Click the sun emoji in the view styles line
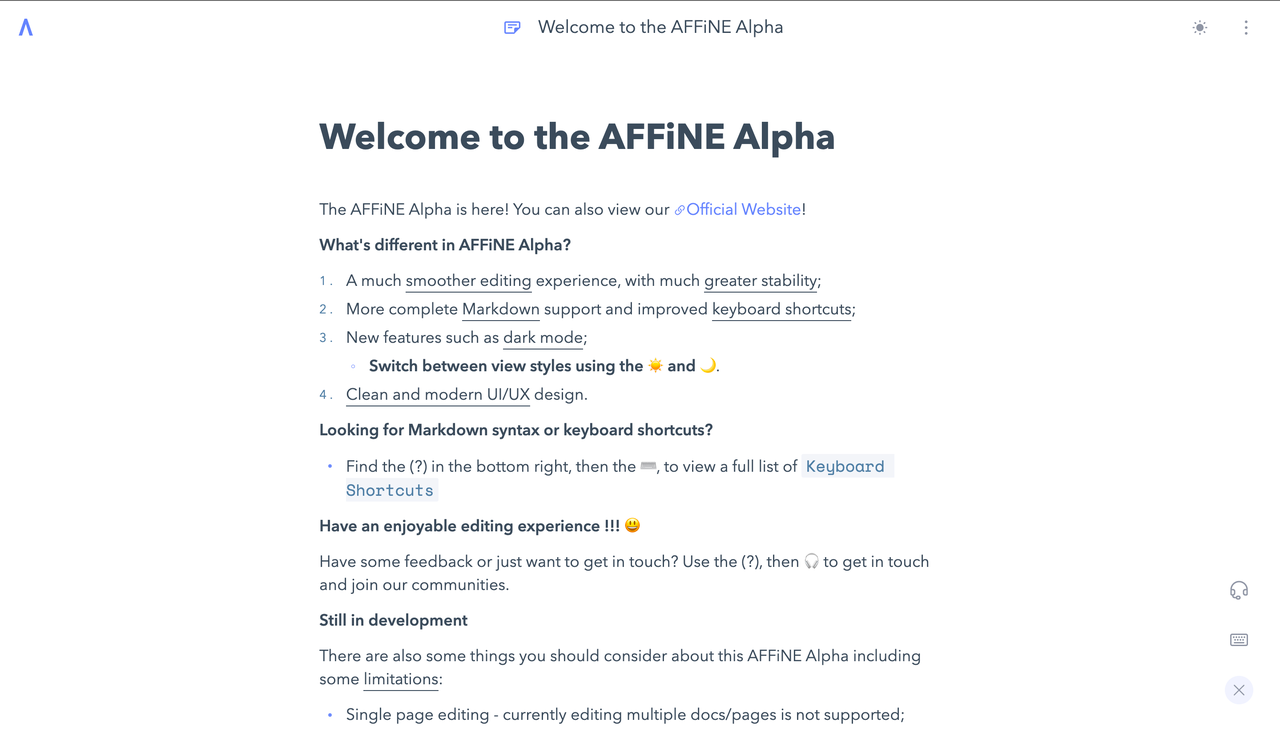Image resolution: width=1280 pixels, height=731 pixels. point(655,366)
